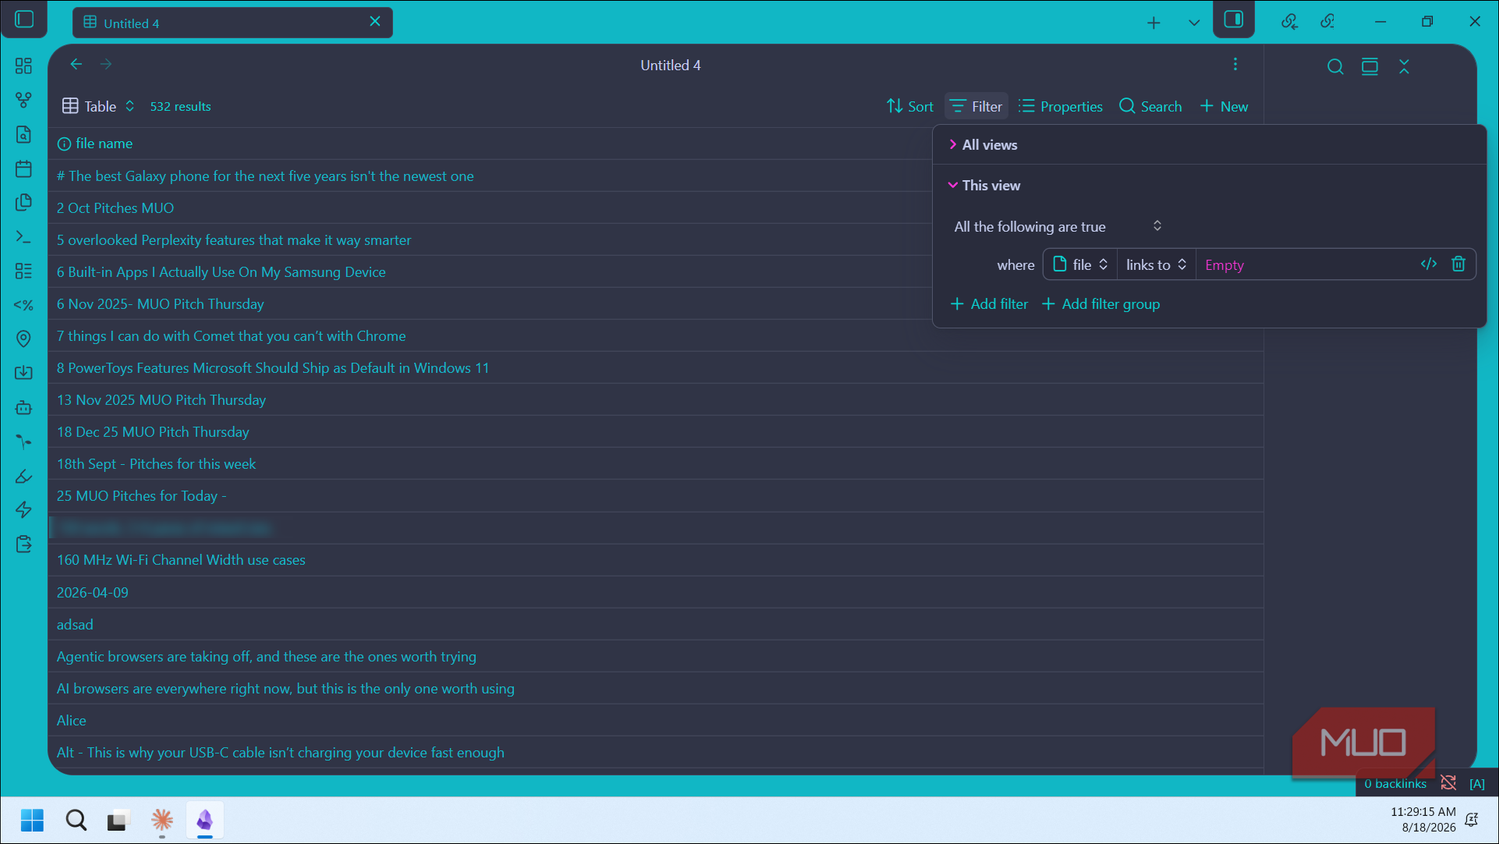Click New to create an entry
1499x844 pixels.
pyautogui.click(x=1224, y=106)
